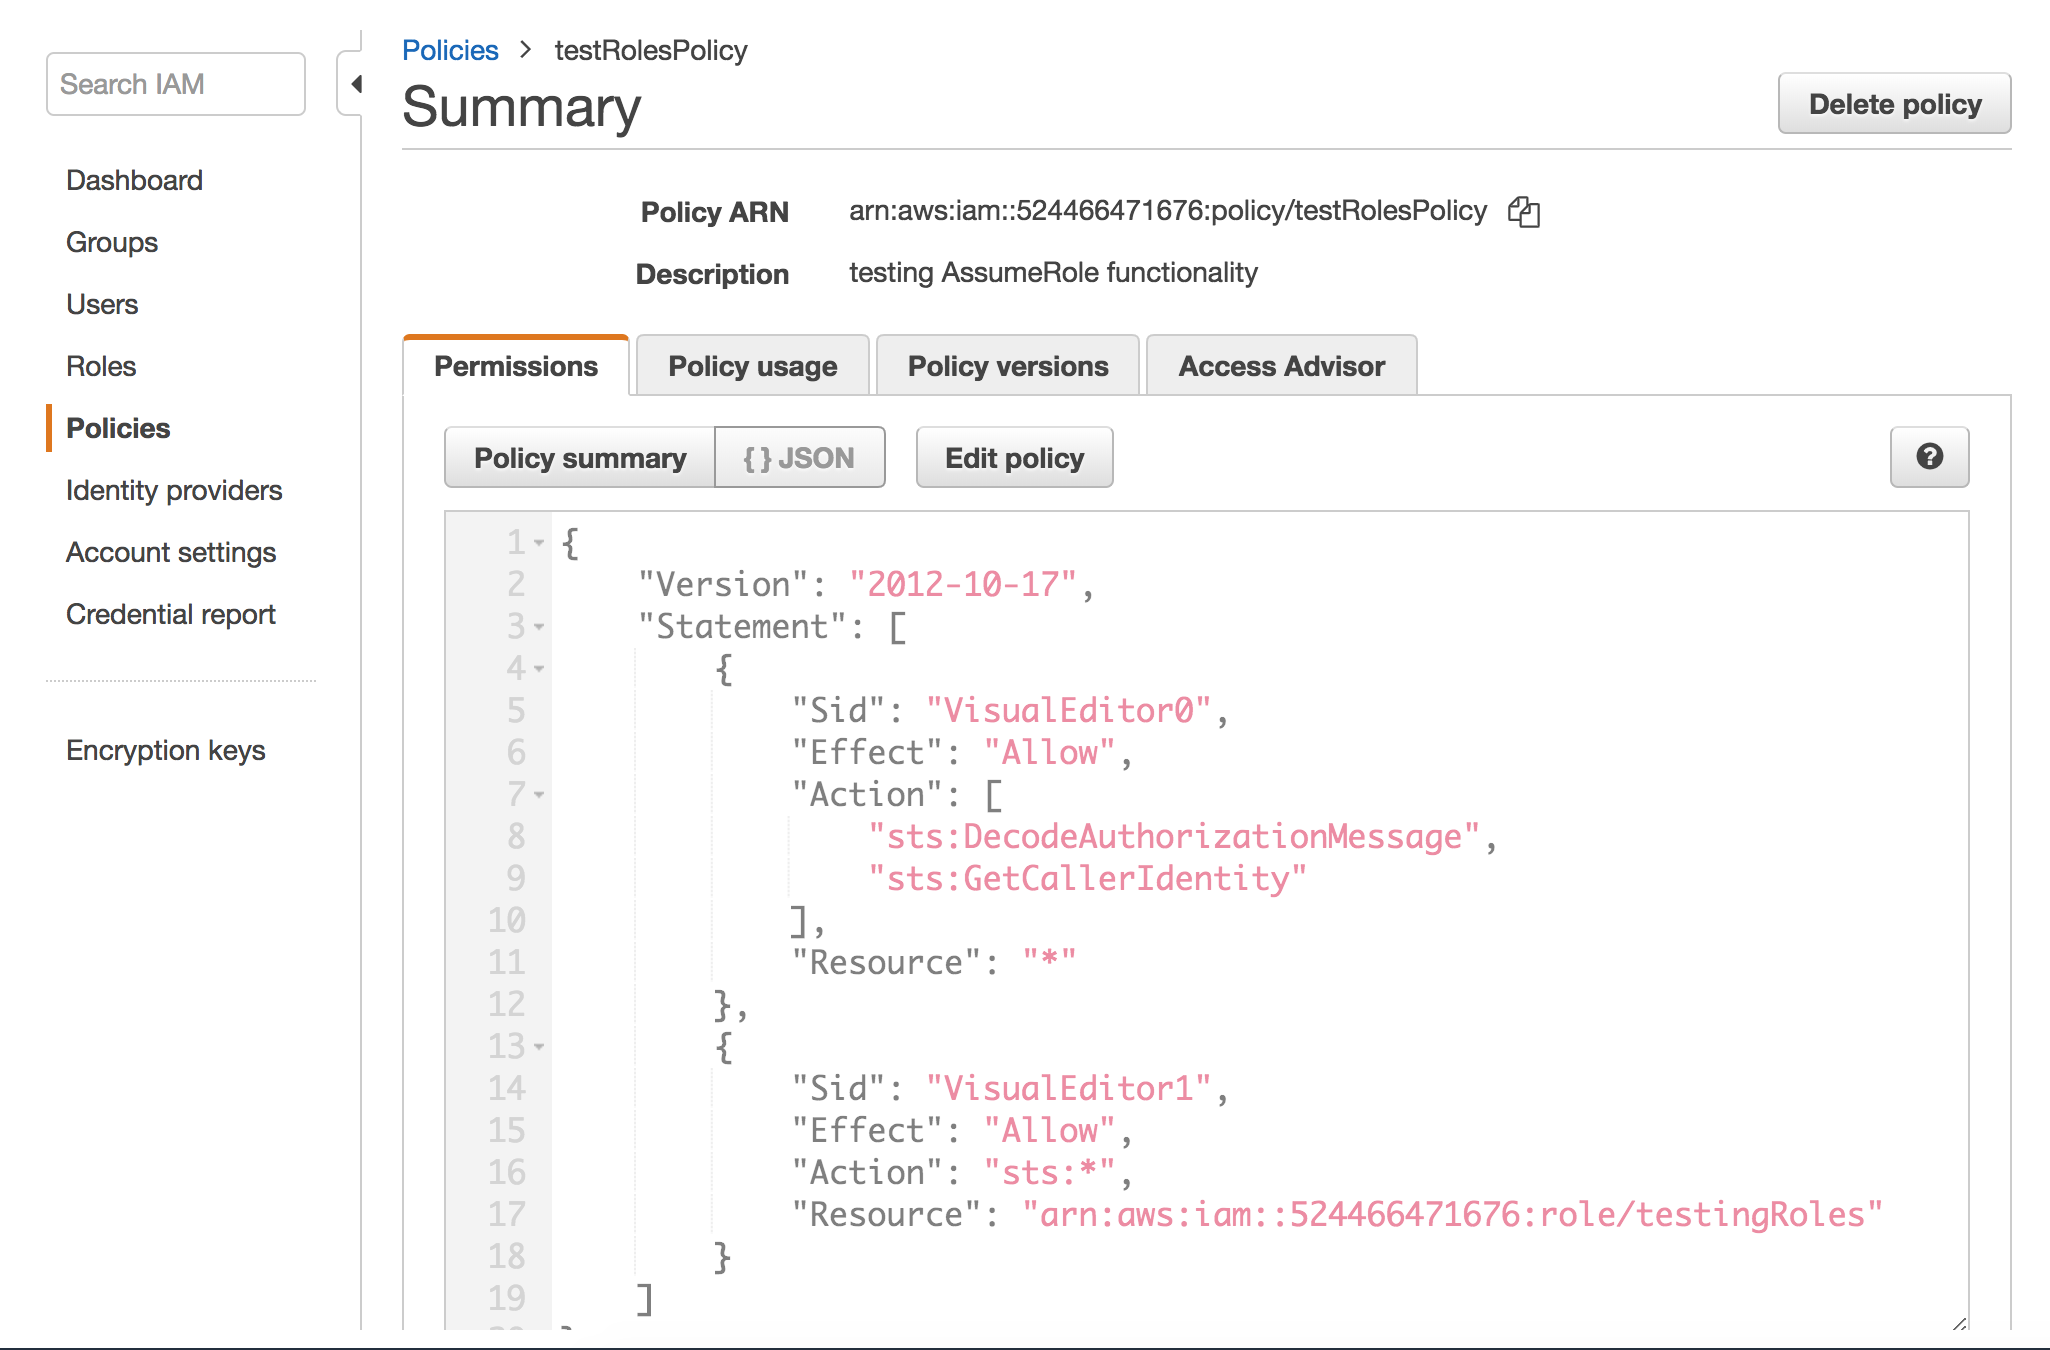The width and height of the screenshot is (2050, 1350).
Task: Select the Roles item in the navigation
Action: [100, 366]
